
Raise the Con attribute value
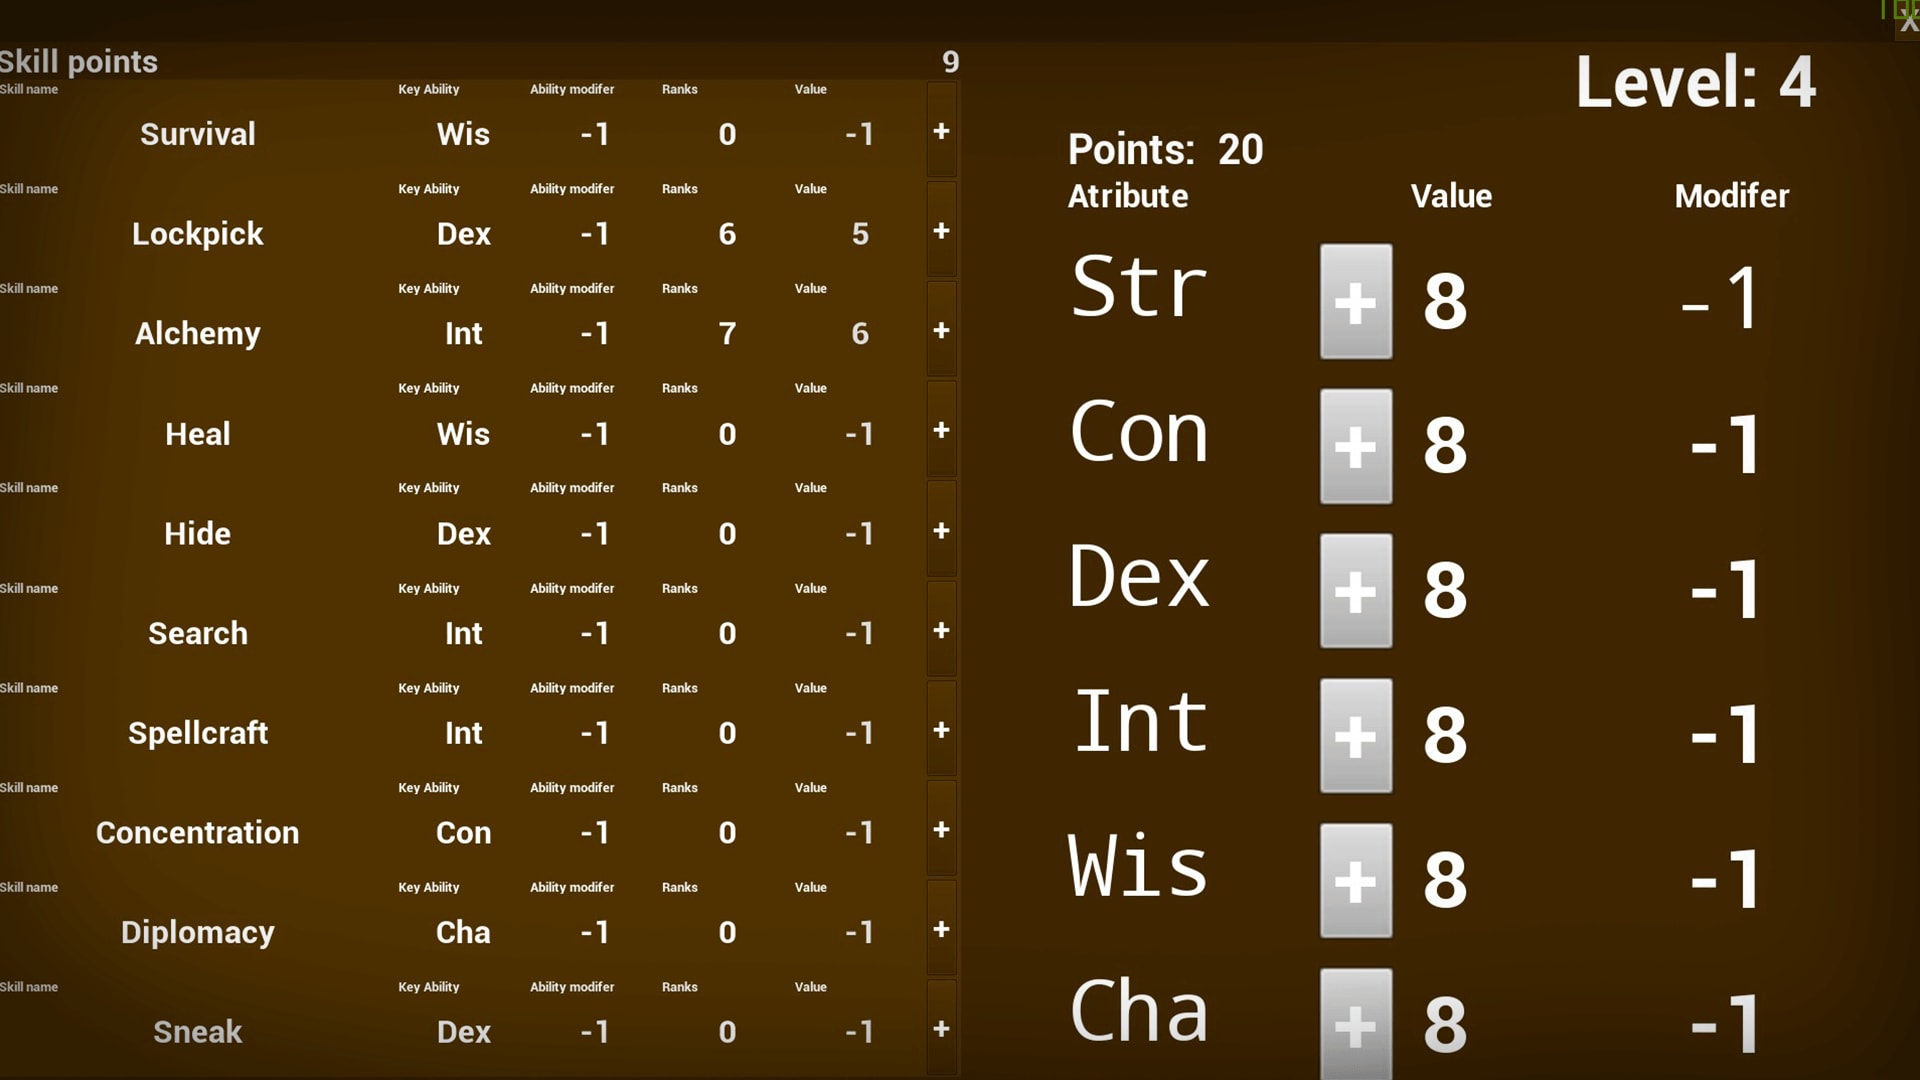tap(1356, 446)
